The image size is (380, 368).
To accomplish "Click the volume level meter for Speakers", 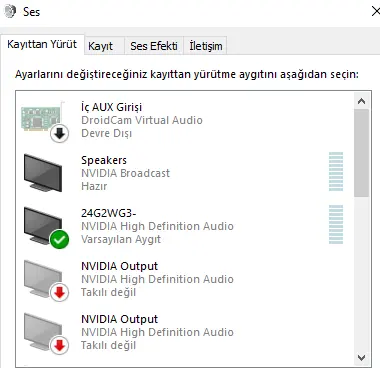I will (x=336, y=171).
